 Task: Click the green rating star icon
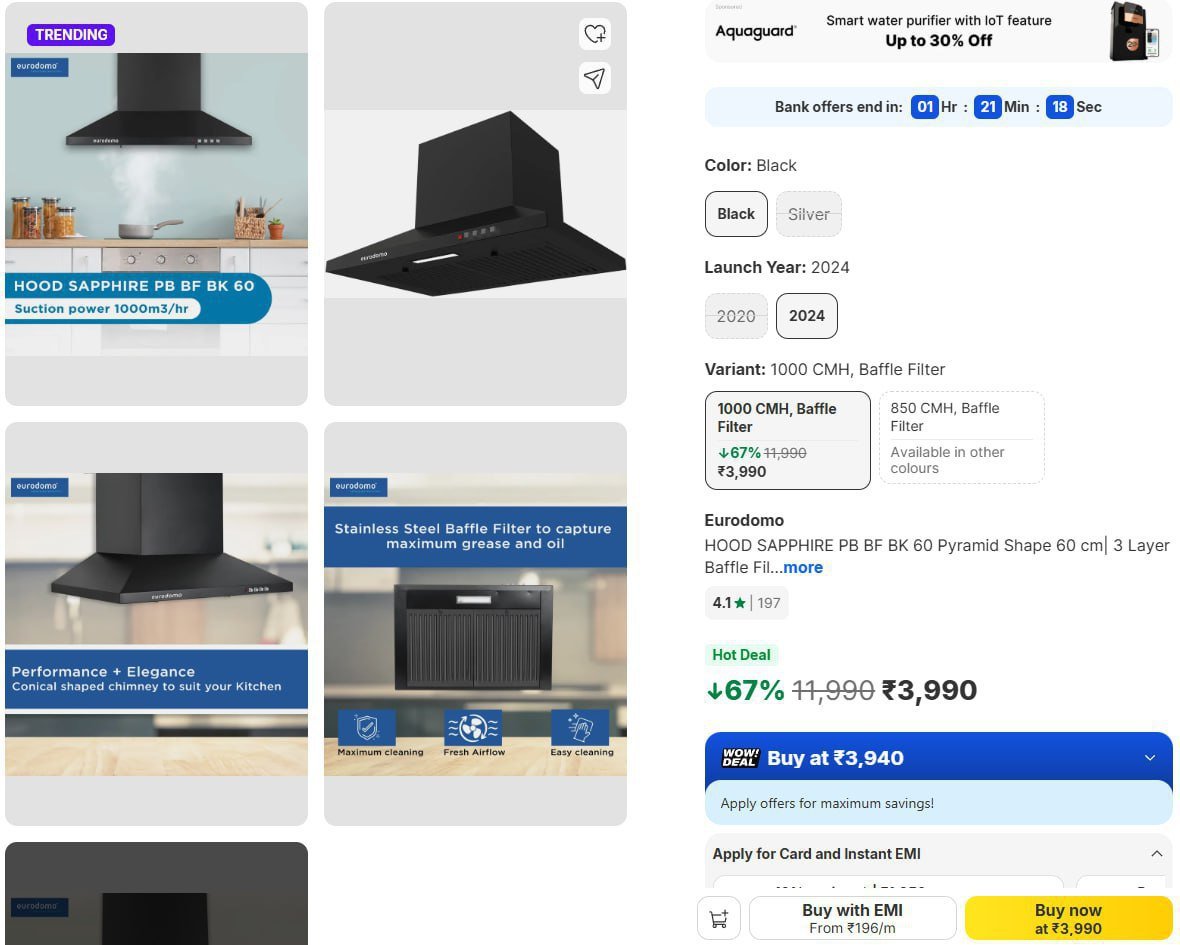click(740, 603)
